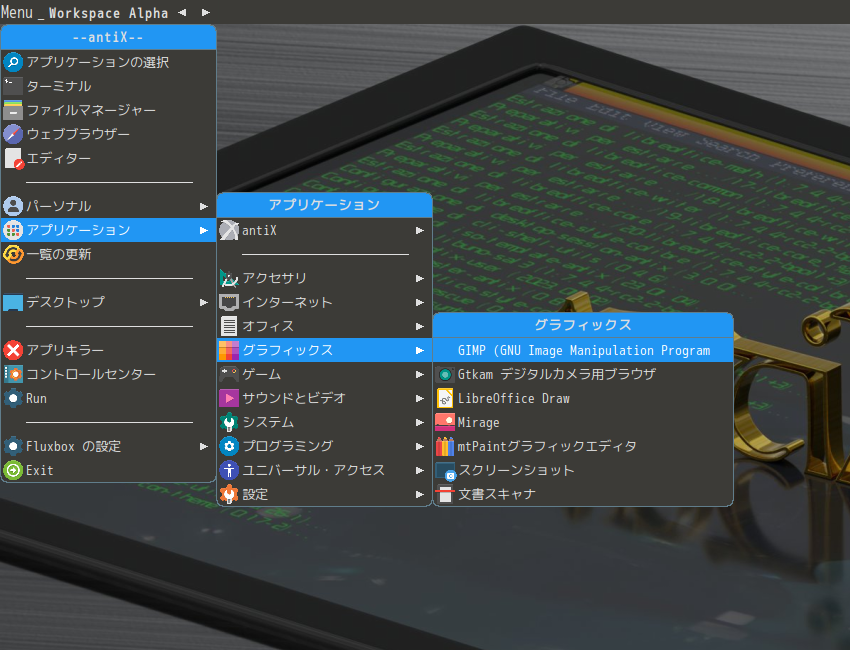850x650 pixels.
Task: Expand 設定 submenu arrow
Action: pyautogui.click(x=420, y=494)
